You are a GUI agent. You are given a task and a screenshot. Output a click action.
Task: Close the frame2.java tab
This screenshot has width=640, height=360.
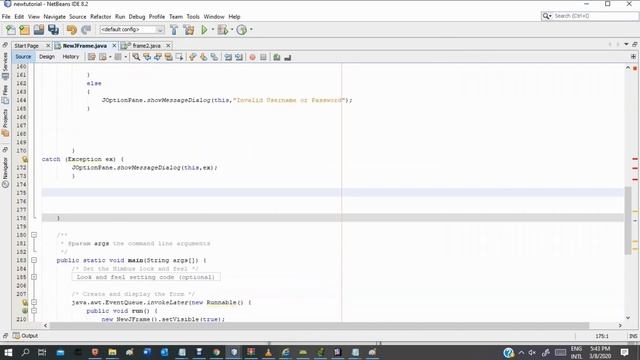coord(168,46)
